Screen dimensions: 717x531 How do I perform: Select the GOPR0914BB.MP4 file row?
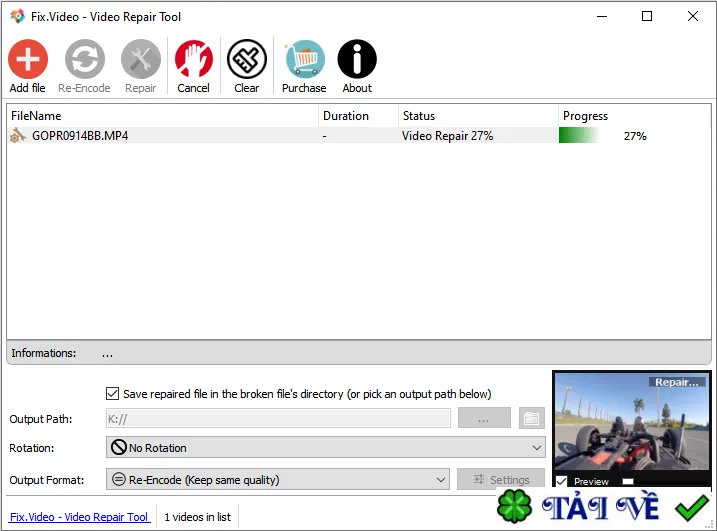(359, 135)
